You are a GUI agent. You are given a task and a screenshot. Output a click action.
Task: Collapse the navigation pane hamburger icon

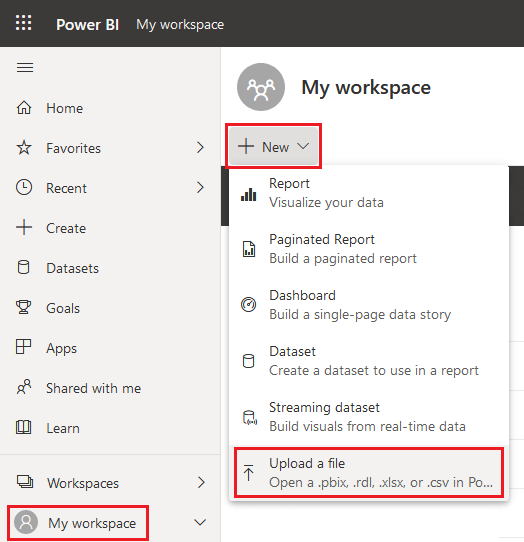pyautogui.click(x=25, y=67)
